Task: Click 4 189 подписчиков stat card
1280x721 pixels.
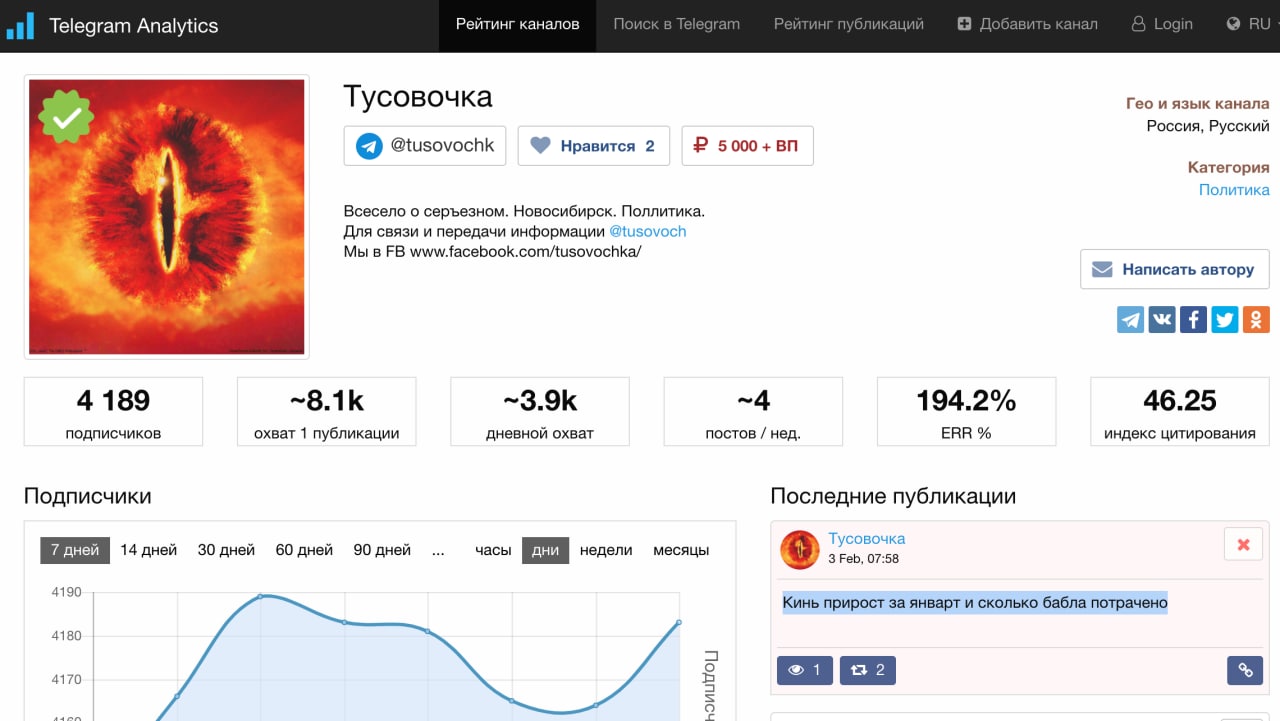Action: coord(113,411)
